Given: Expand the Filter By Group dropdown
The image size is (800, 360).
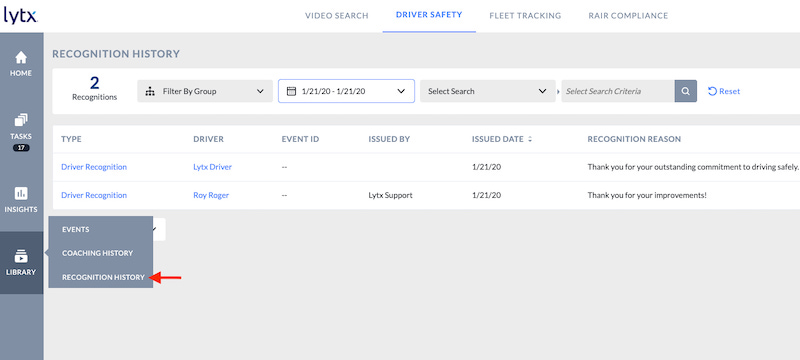Looking at the screenshot, I should click(x=205, y=91).
